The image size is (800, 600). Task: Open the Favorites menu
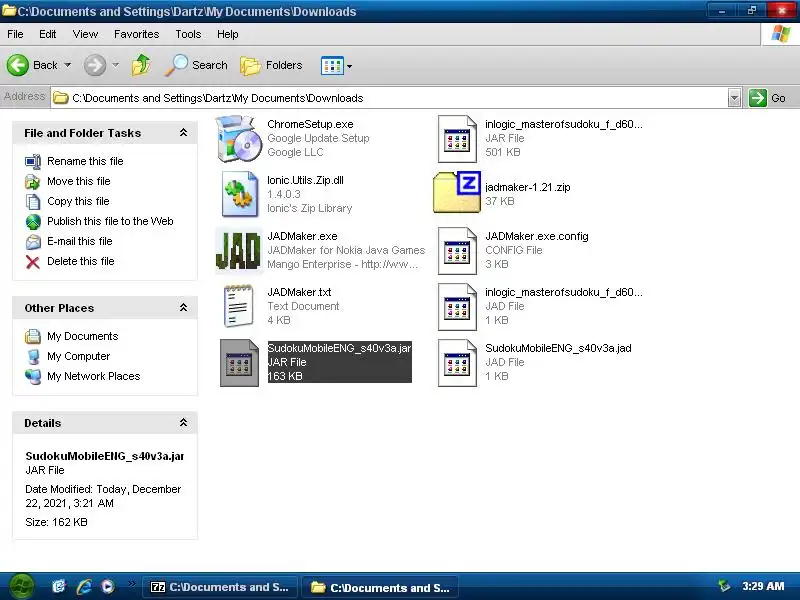click(136, 34)
